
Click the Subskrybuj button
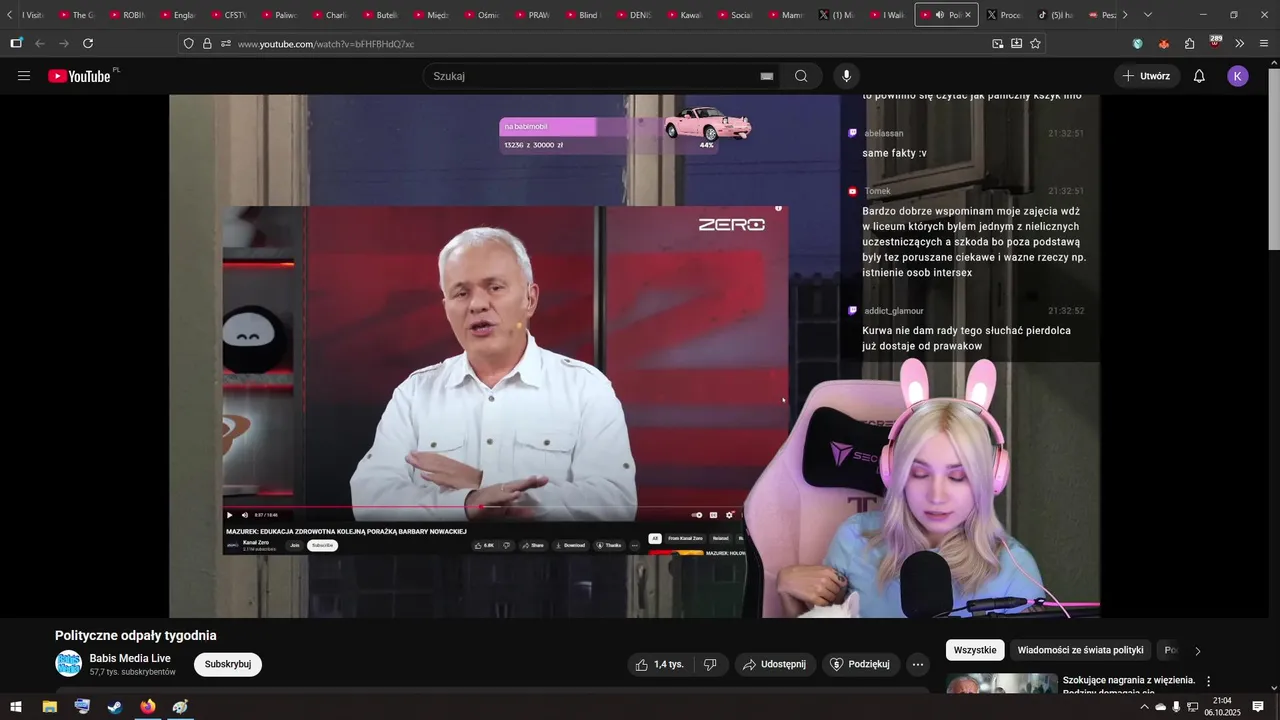(x=228, y=664)
